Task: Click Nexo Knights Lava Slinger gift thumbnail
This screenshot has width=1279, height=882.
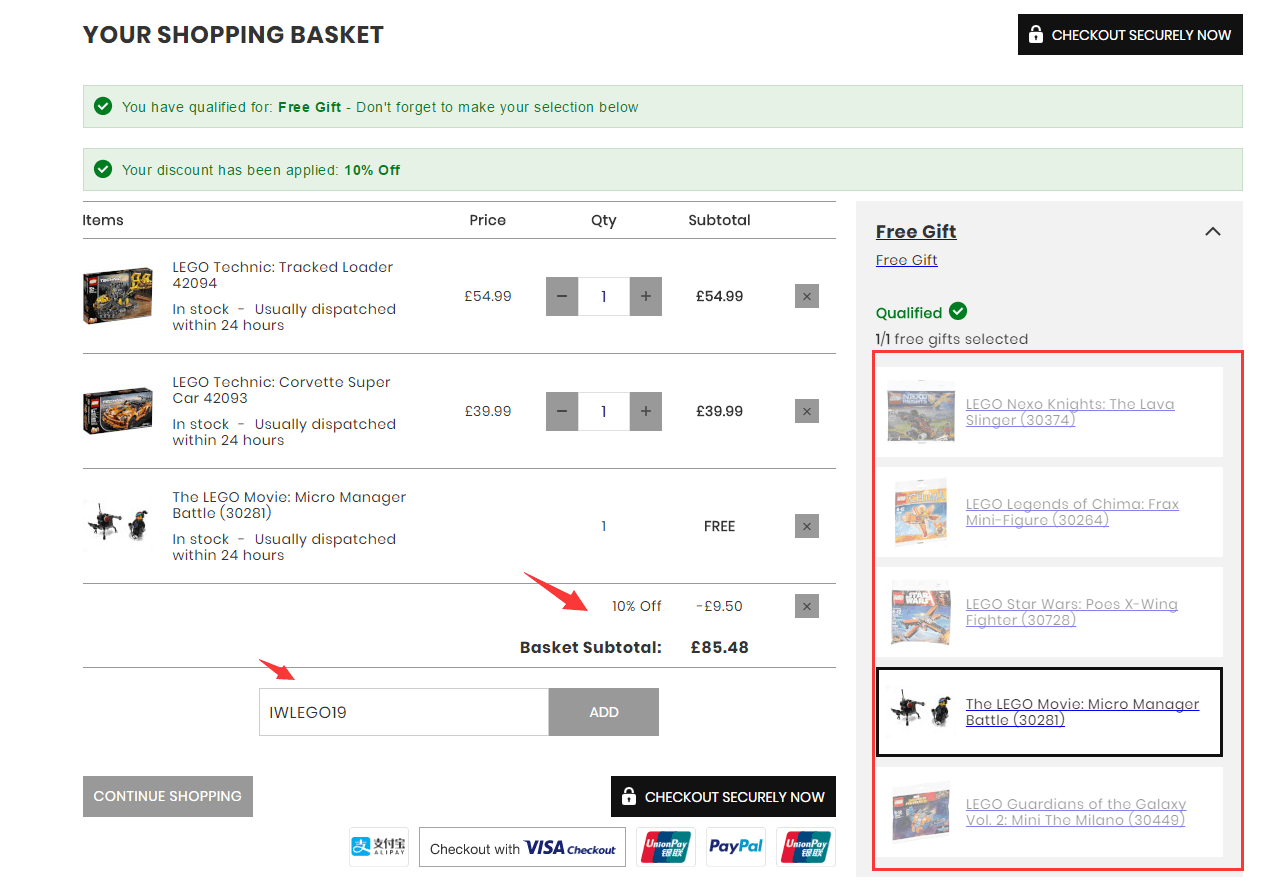Action: [x=921, y=412]
